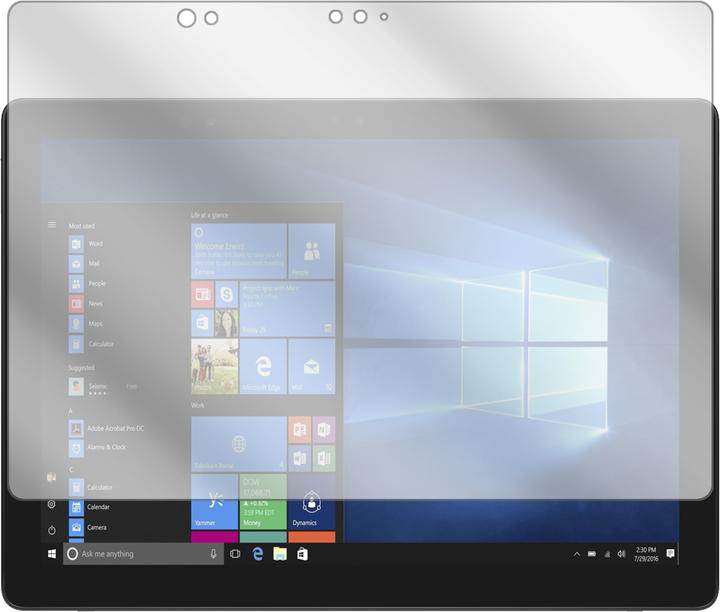Open Adobe Acrobat Pro DC
Viewport: 720px width, 612px height.
click(107, 429)
